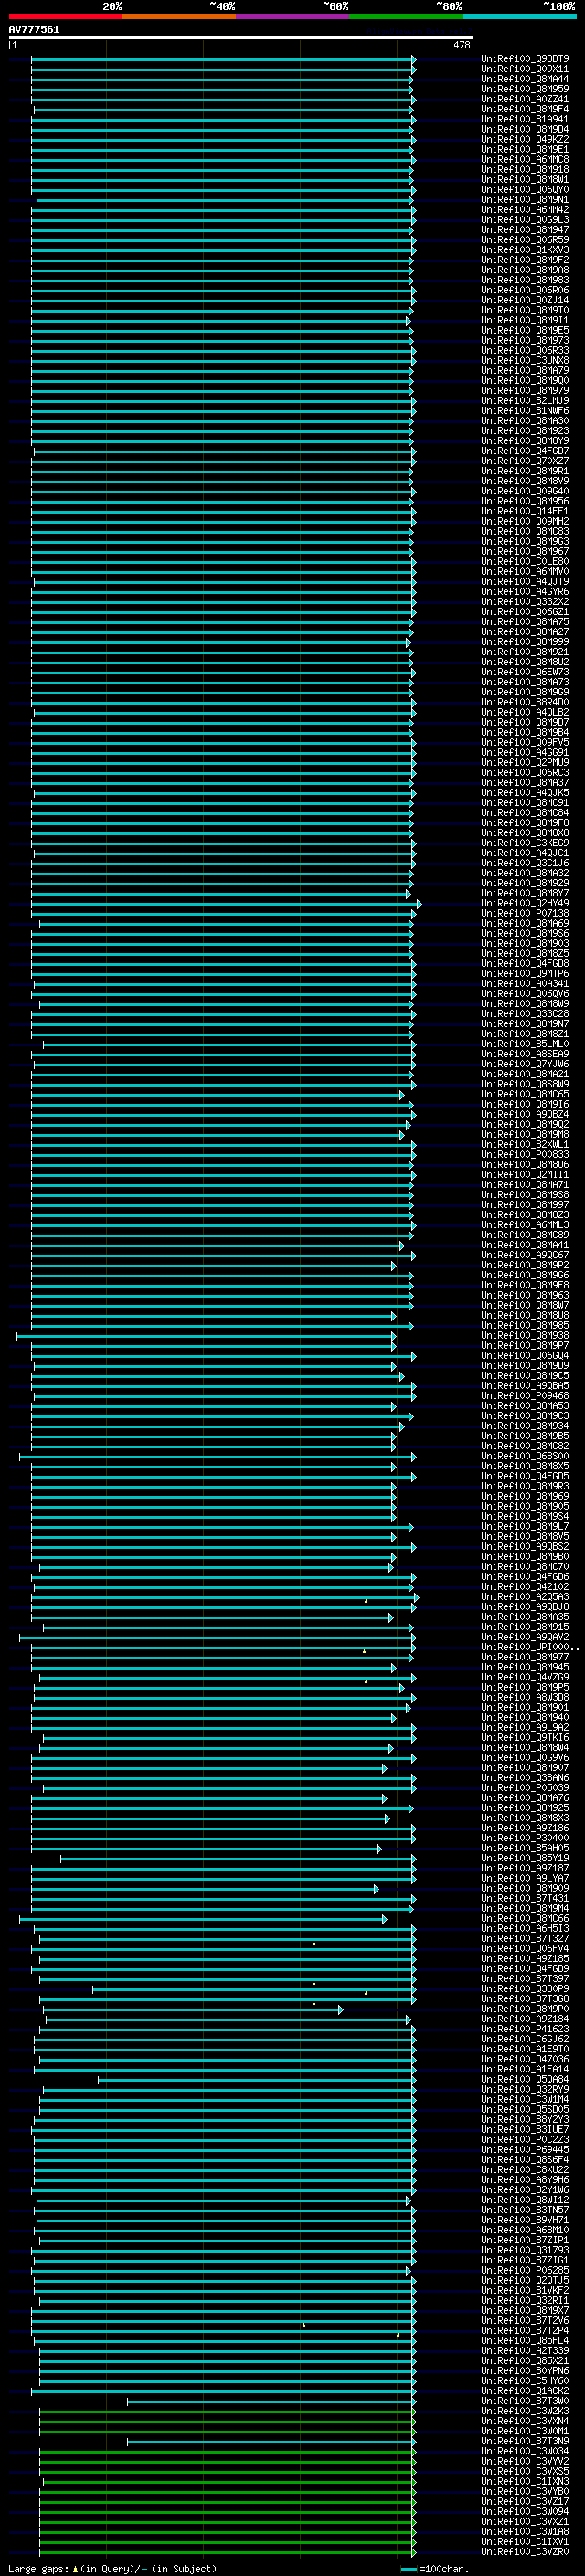The width and height of the screenshot is (585, 2576).
Task: Select the UniRef100_Q06QY0 label
Action: 525,190
